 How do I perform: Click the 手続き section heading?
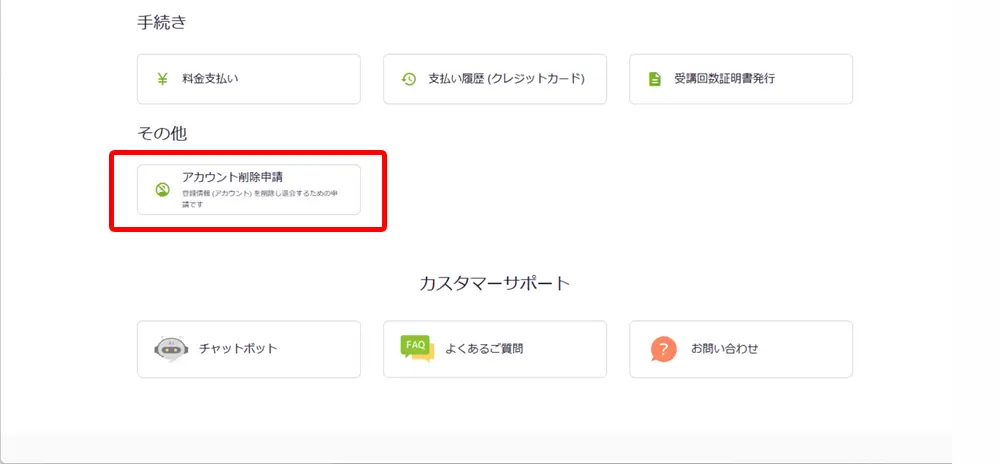pos(162,22)
